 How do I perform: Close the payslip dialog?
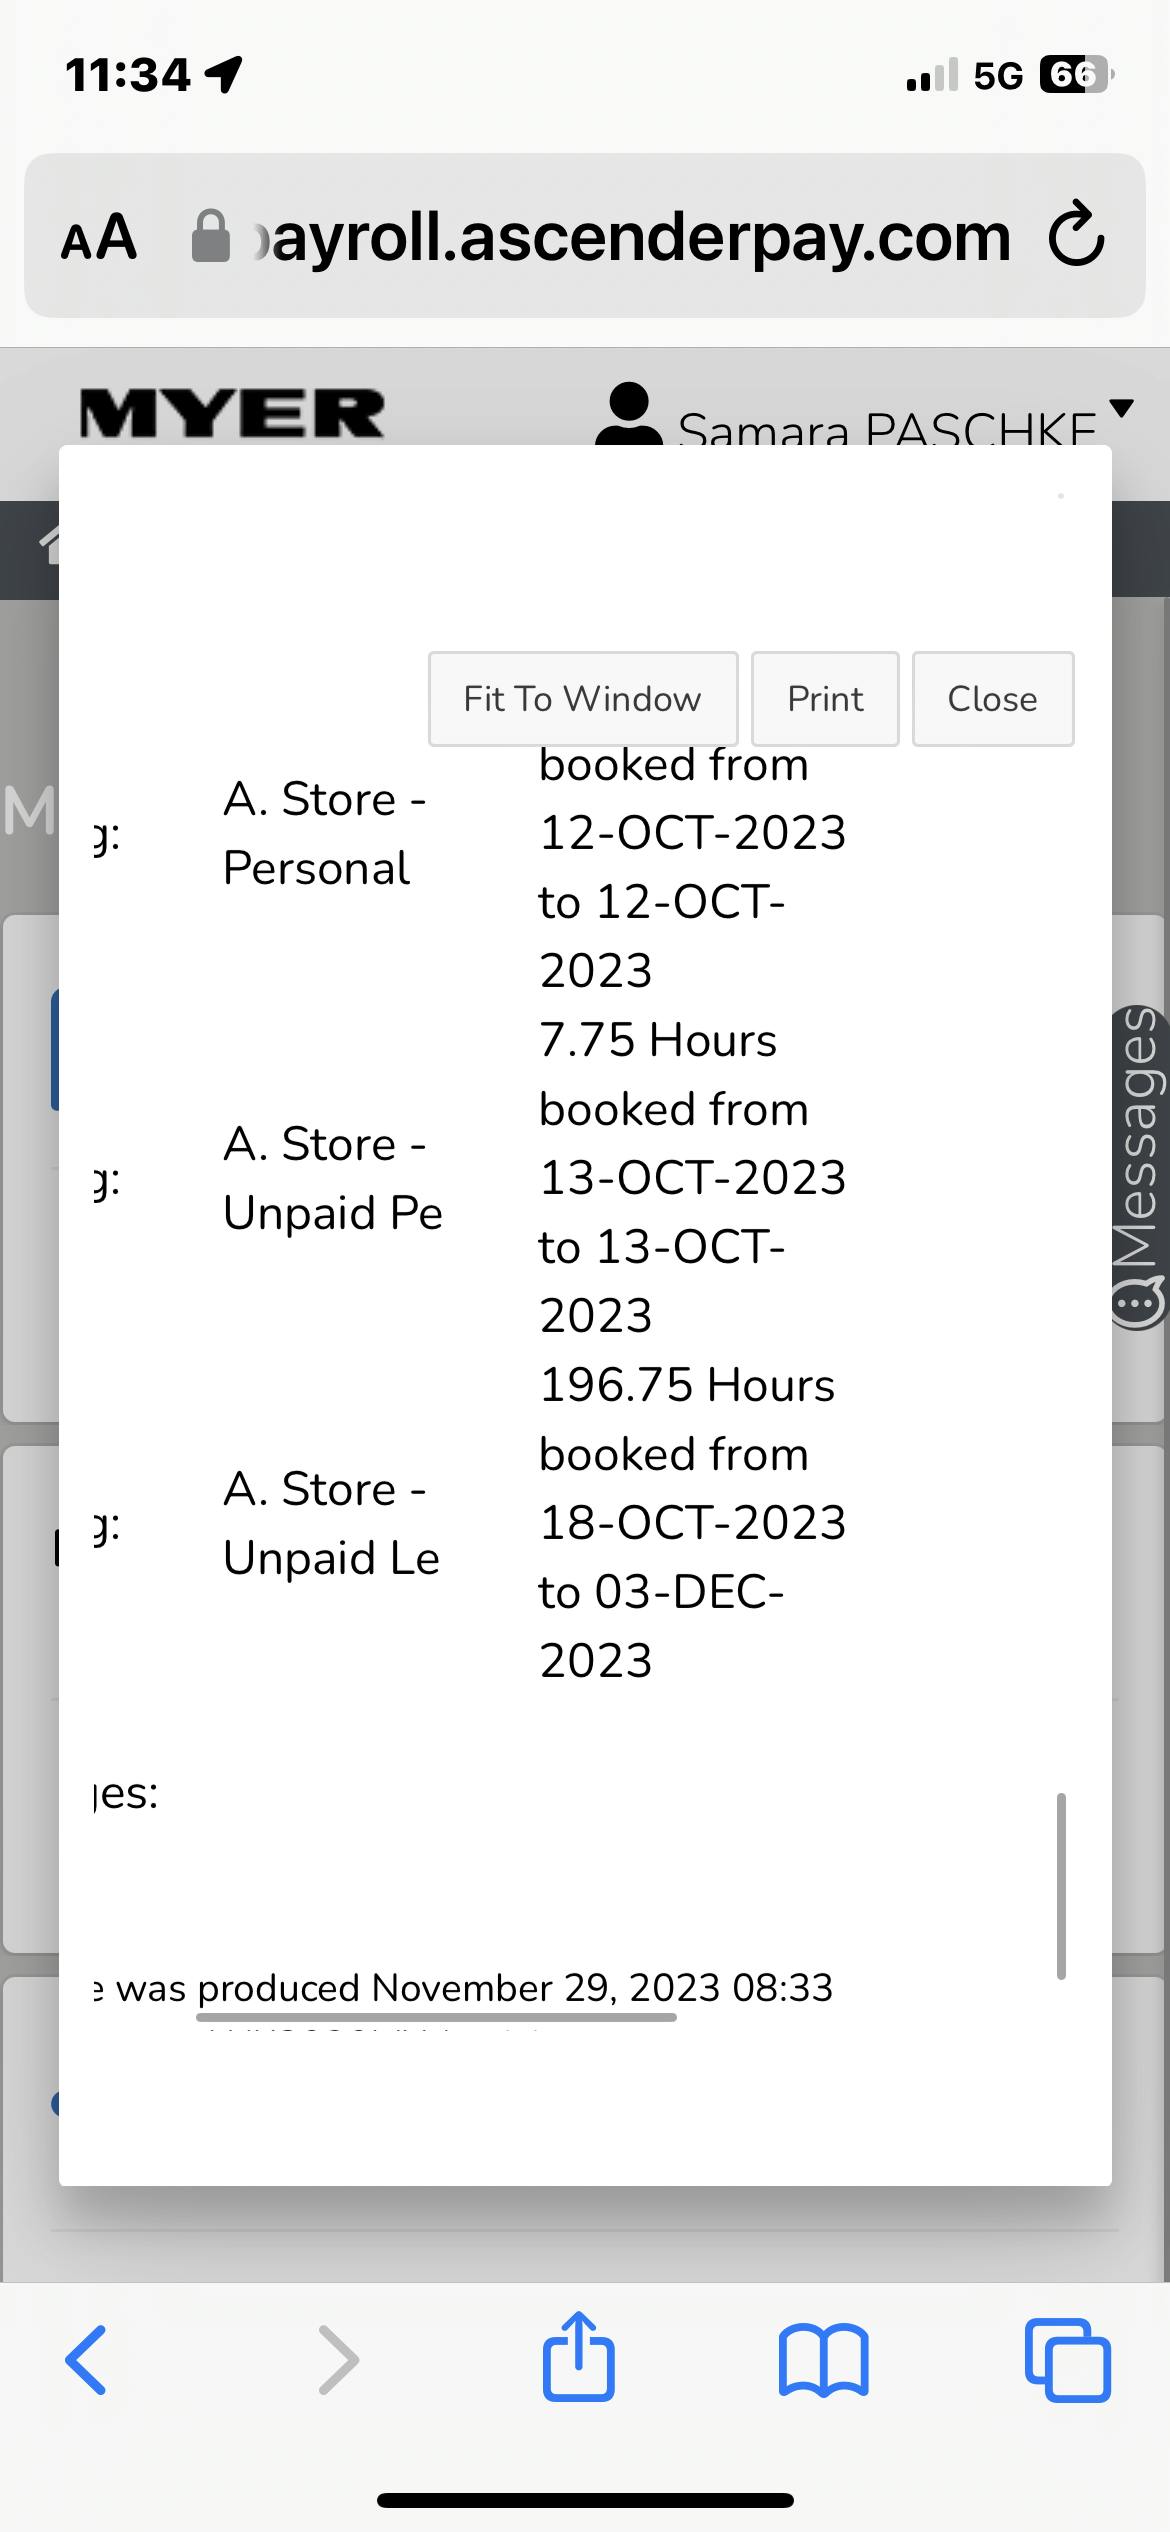pos(992,699)
